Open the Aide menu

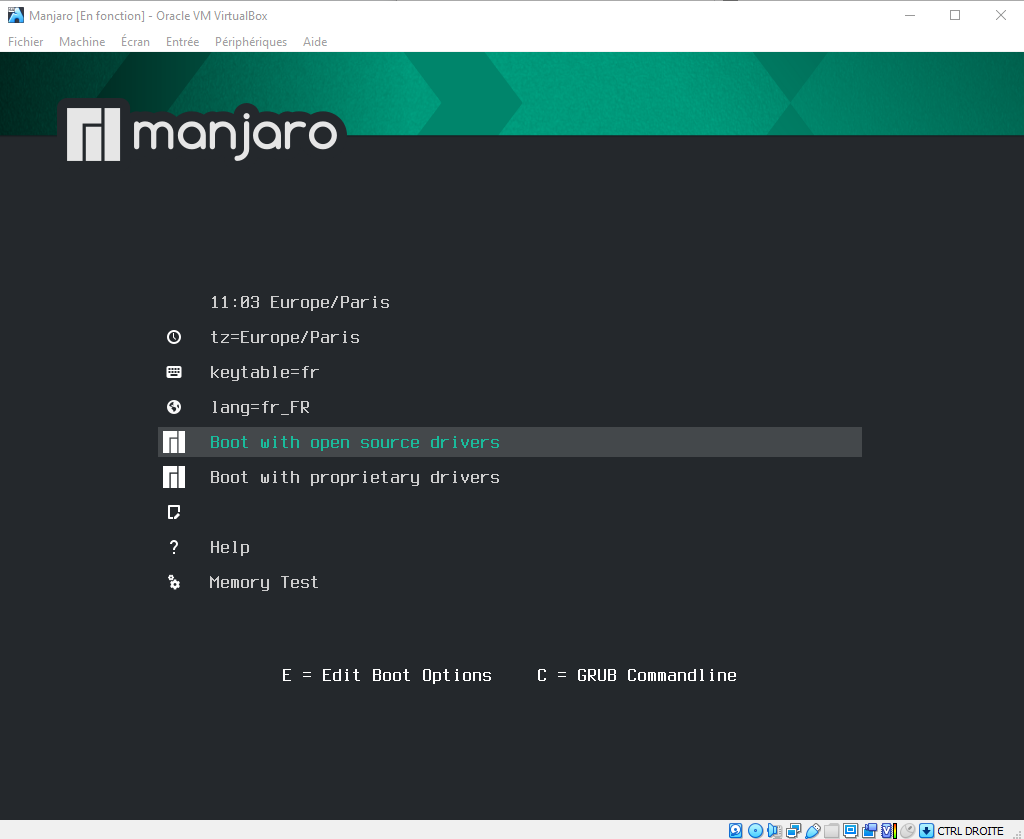315,42
